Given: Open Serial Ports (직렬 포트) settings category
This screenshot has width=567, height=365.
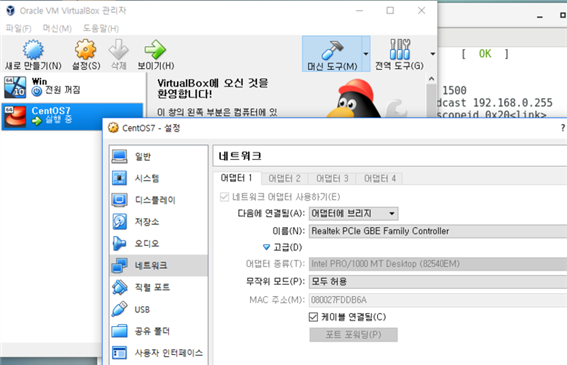Looking at the screenshot, I should tap(158, 287).
